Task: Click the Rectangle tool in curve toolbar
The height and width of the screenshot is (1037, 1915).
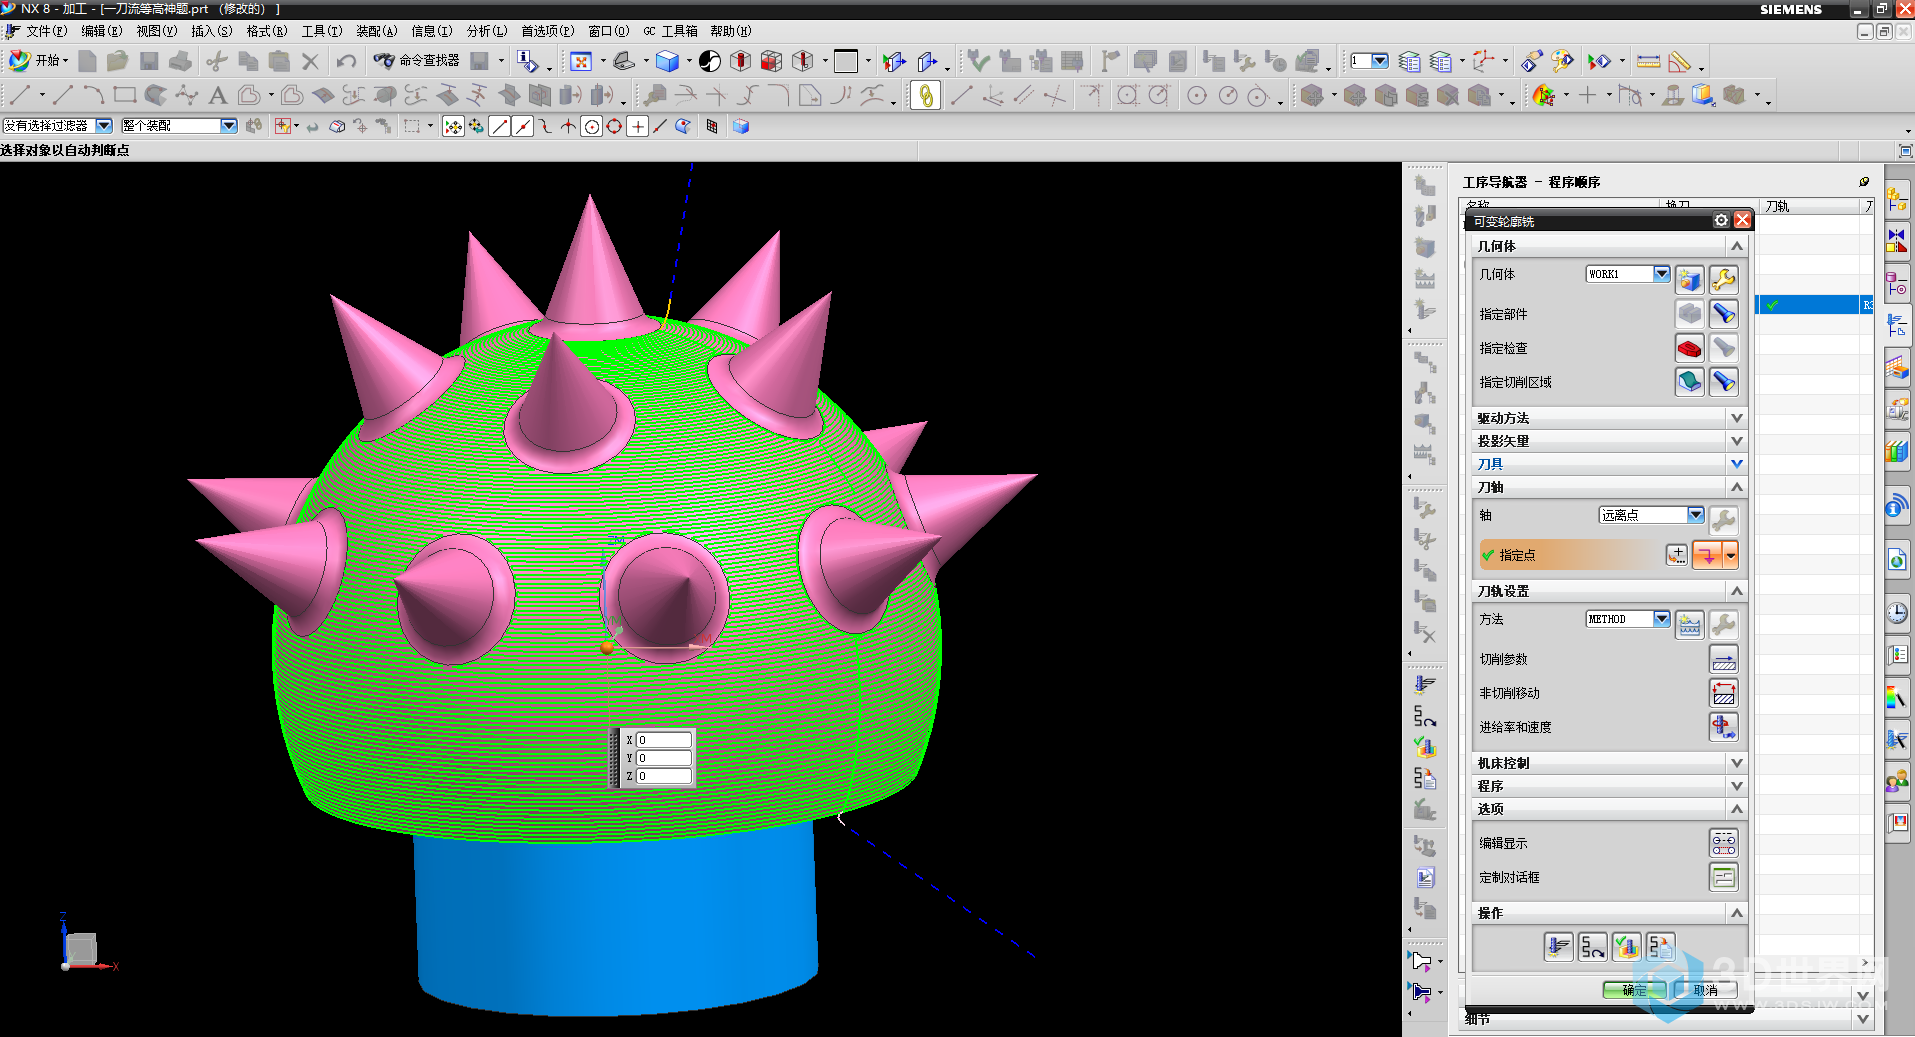Action: click(x=124, y=95)
